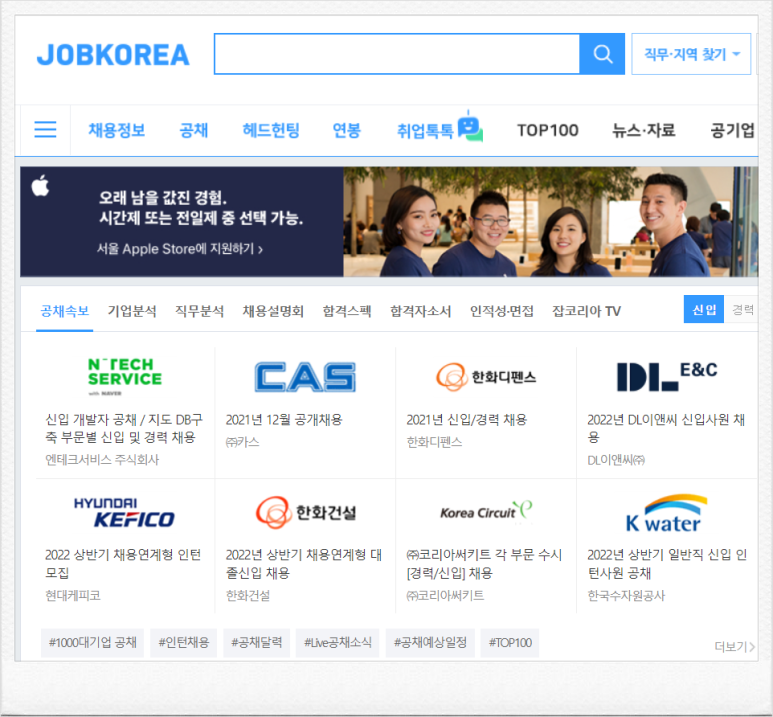Click the #Live공채소식 tag
The height and width of the screenshot is (717, 773).
(338, 642)
